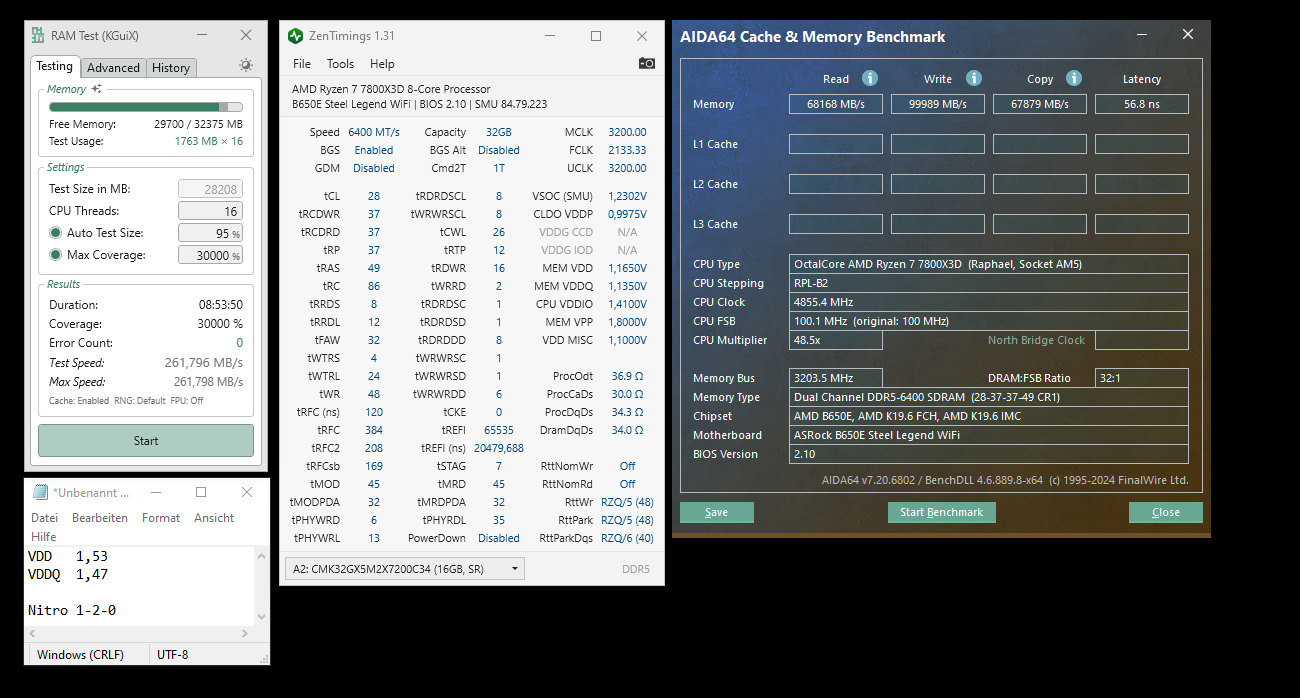The height and width of the screenshot is (698, 1300).
Task: Click the Start button in RAM Test
Action: point(146,441)
